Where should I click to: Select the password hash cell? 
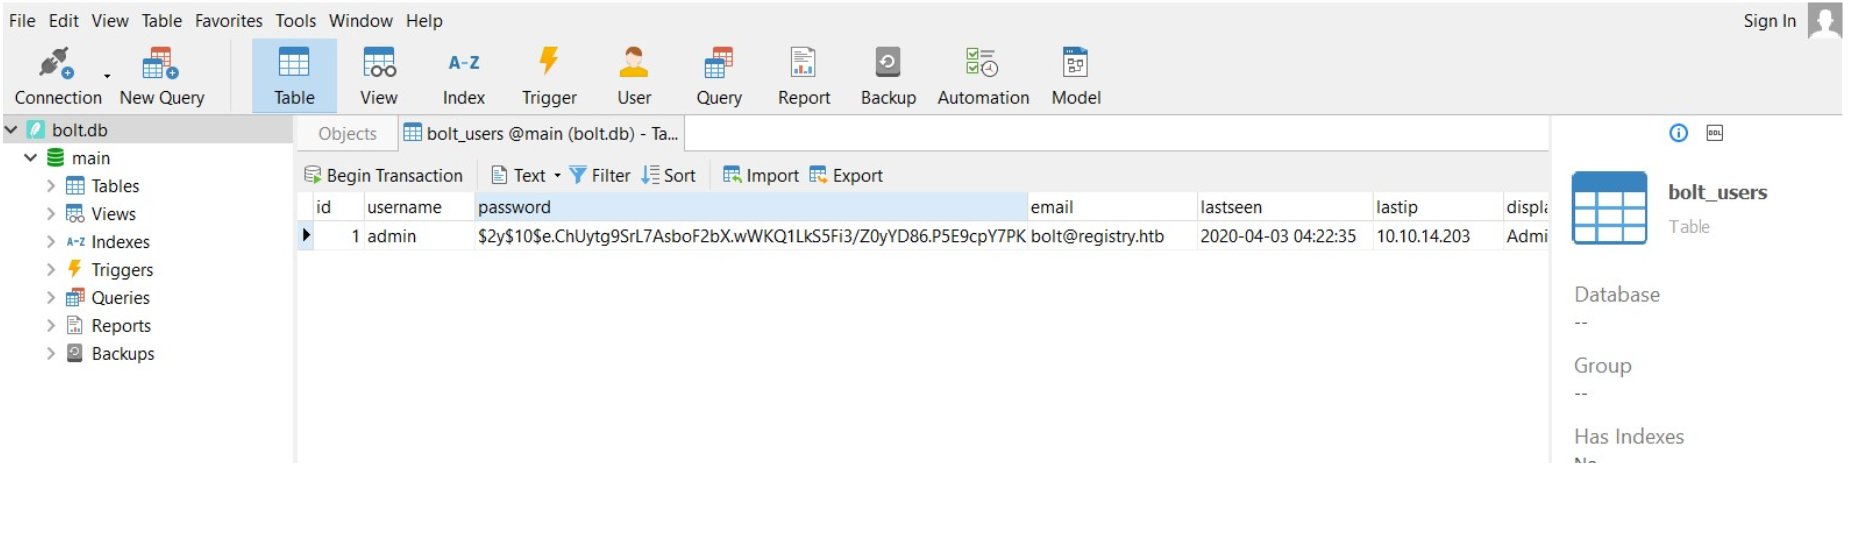751,237
